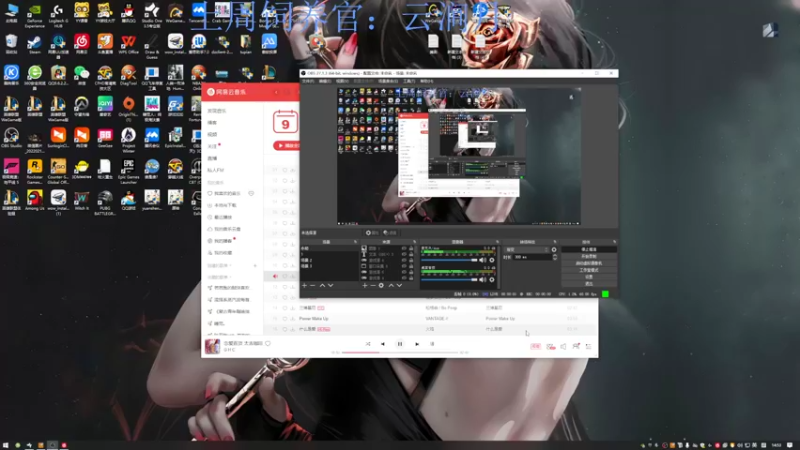
Task: Lock the first OBS source
Action: coord(411,248)
